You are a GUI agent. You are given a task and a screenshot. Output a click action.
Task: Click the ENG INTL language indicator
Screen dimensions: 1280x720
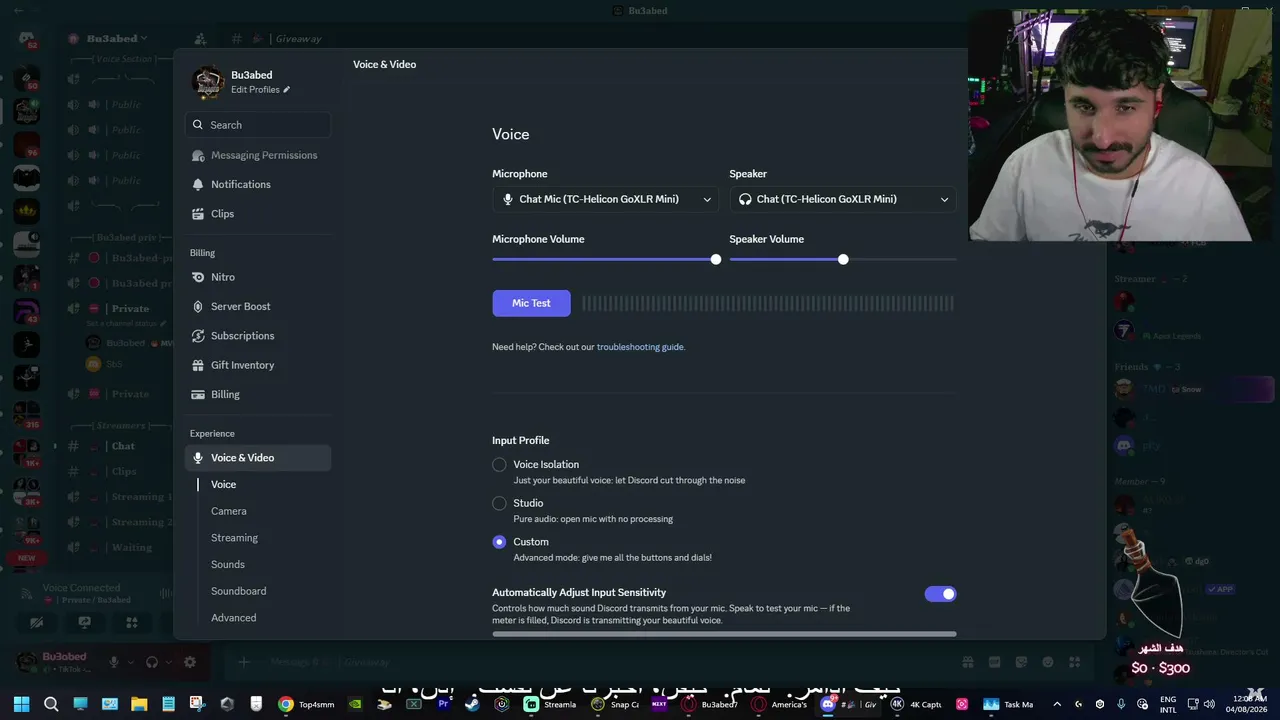coord(1168,704)
